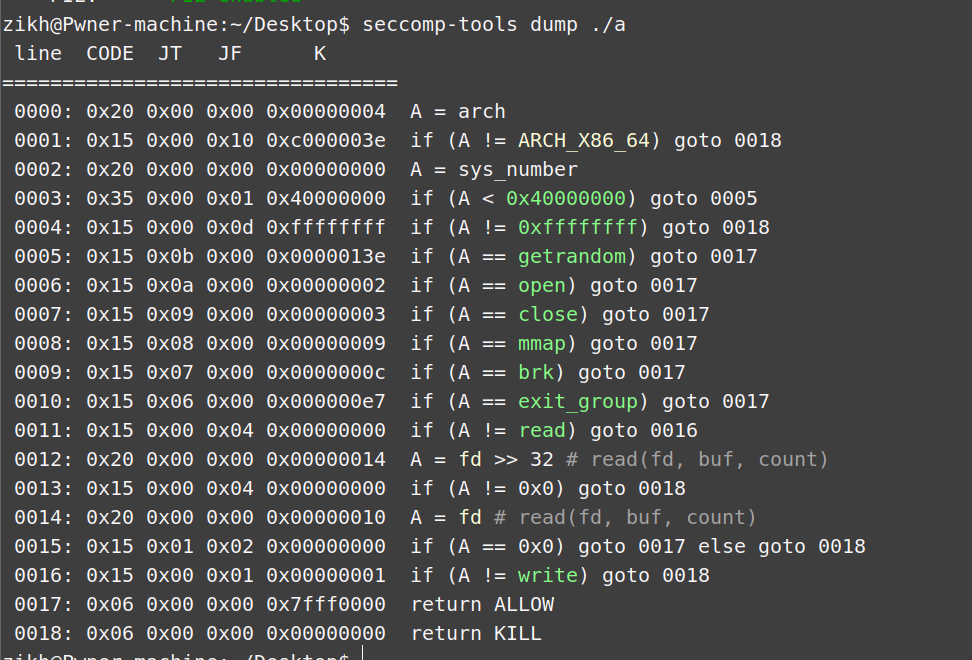972x660 pixels.
Task: Click the "A = arch" text
Action: click(x=458, y=111)
